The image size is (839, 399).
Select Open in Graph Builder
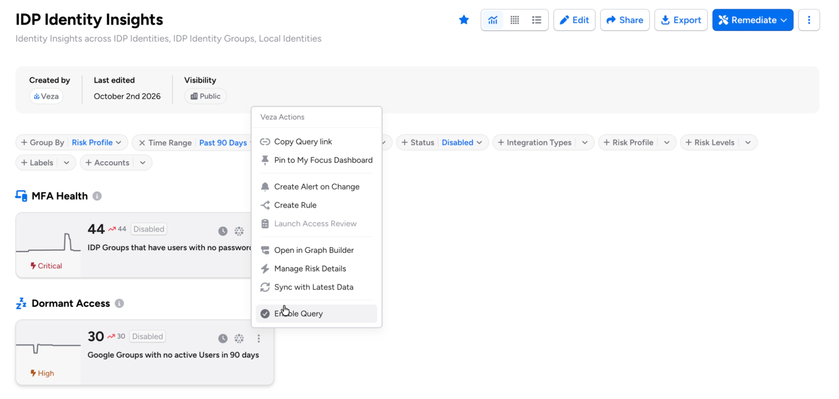pos(317,250)
